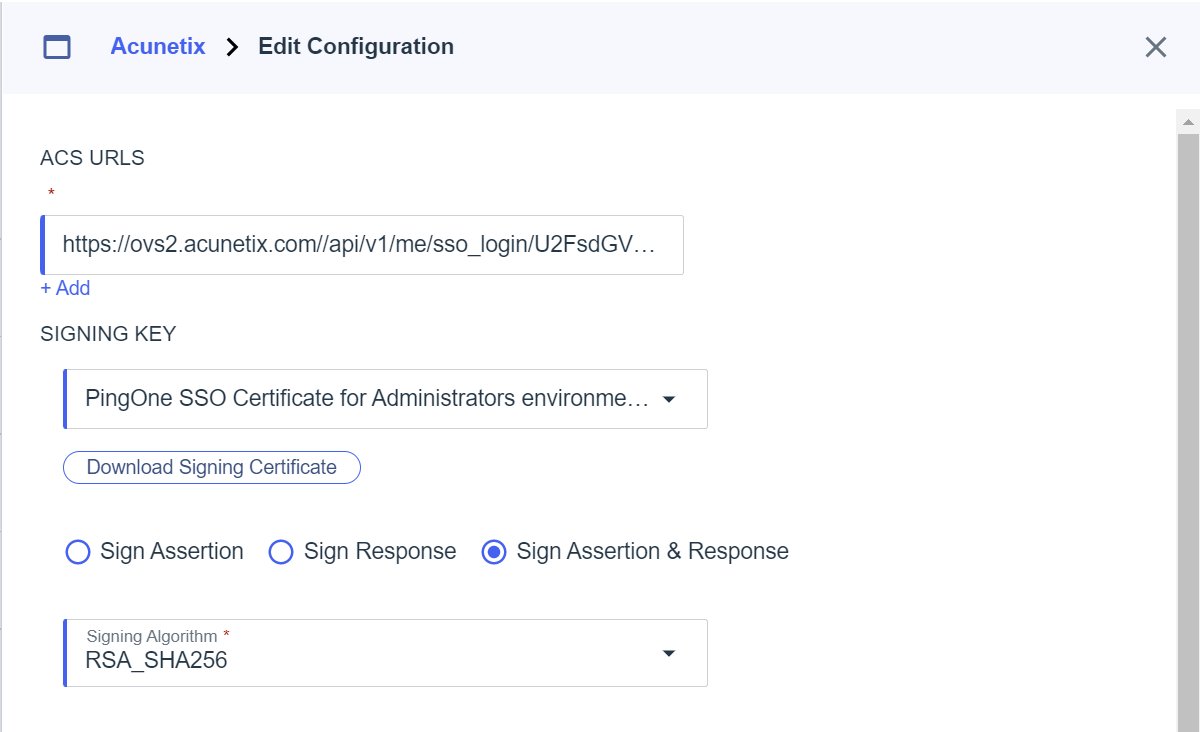Focus the ACS URL input field
1200x732 pixels.
click(362, 244)
